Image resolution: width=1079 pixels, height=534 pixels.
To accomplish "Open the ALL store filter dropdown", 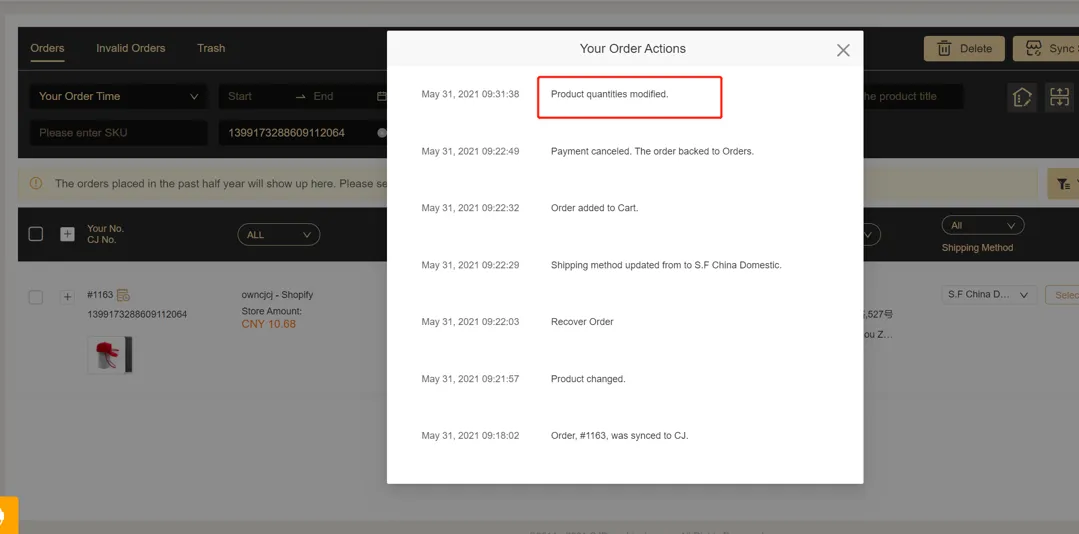I will coord(278,235).
